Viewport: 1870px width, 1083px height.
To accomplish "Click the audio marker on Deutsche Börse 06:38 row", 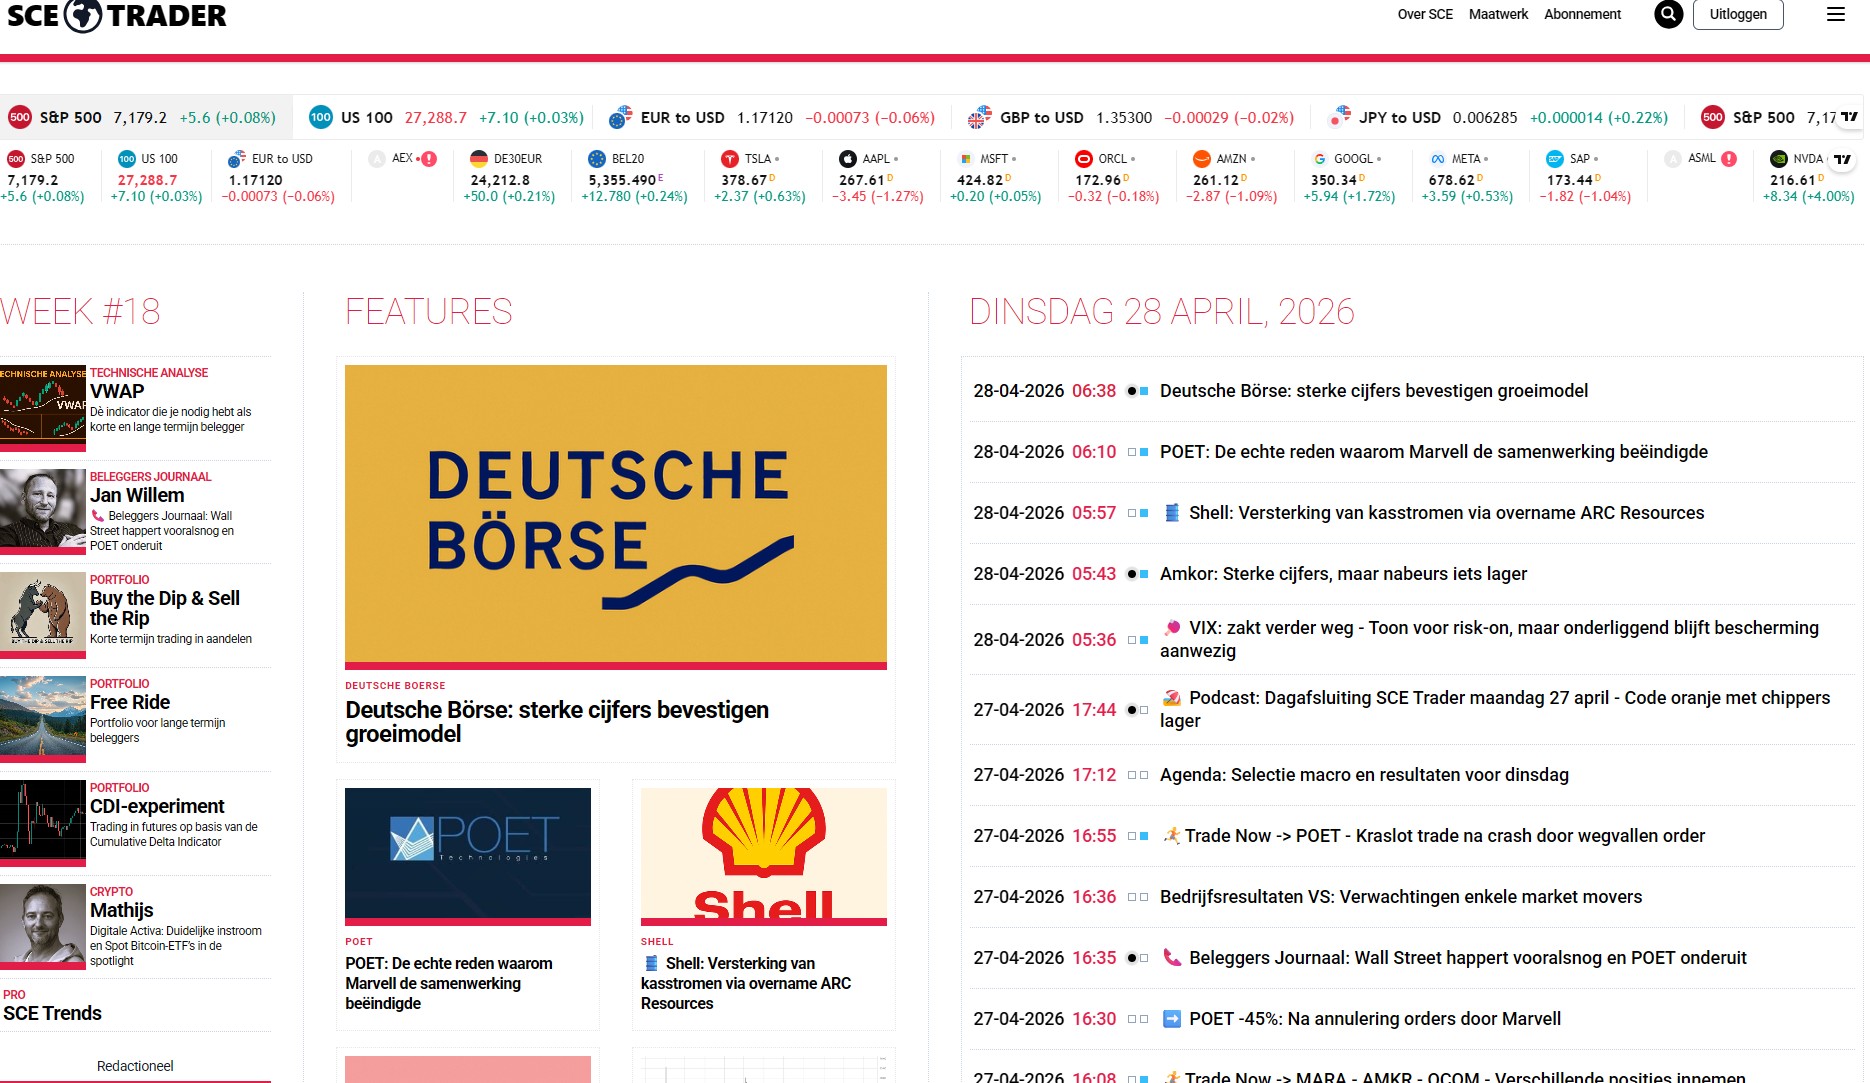I will point(1132,391).
